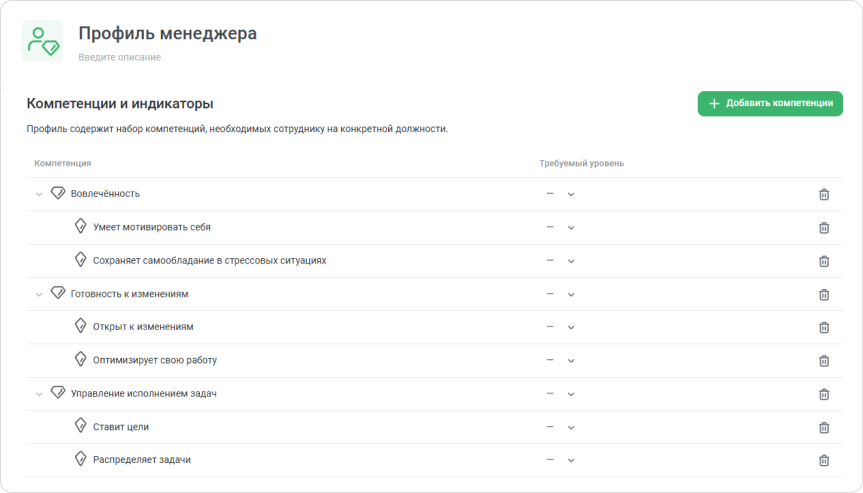Open required level dropdown for Ставит цели

[x=571, y=427]
